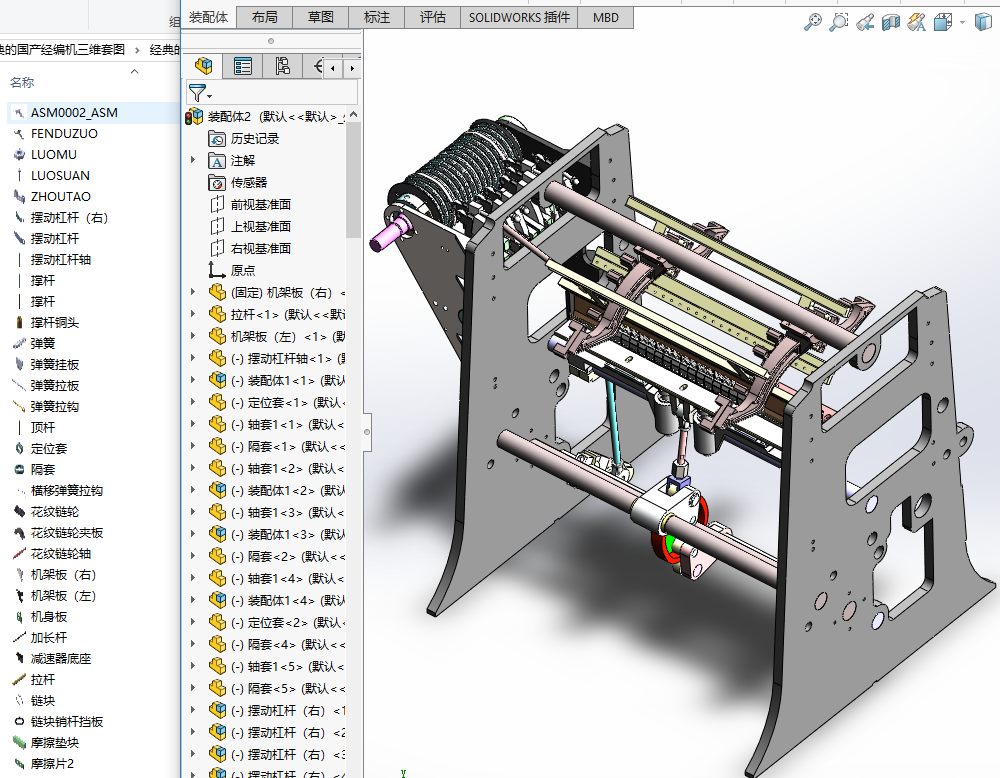This screenshot has height=778, width=1000.
Task: Click the feature tree vertical scrollbar
Action: pyautogui.click(x=353, y=180)
